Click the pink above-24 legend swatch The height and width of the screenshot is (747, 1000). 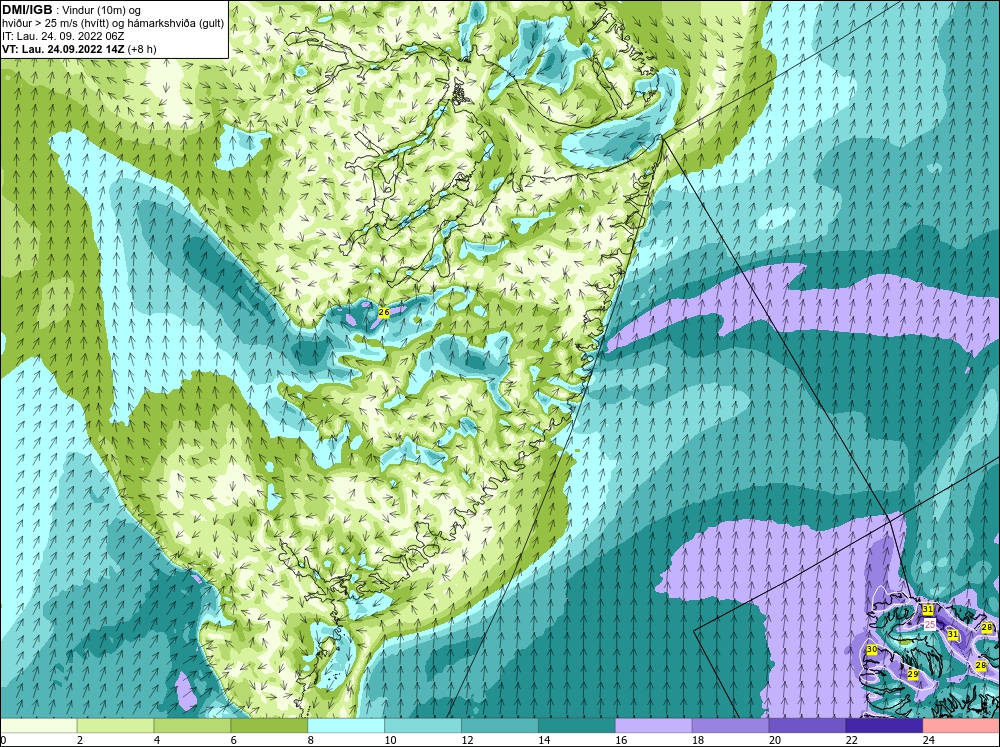961,726
